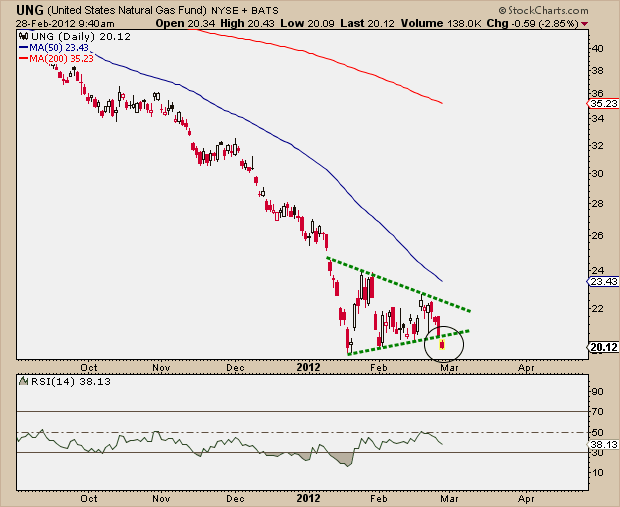Click the Open 20.34 value

185,23
